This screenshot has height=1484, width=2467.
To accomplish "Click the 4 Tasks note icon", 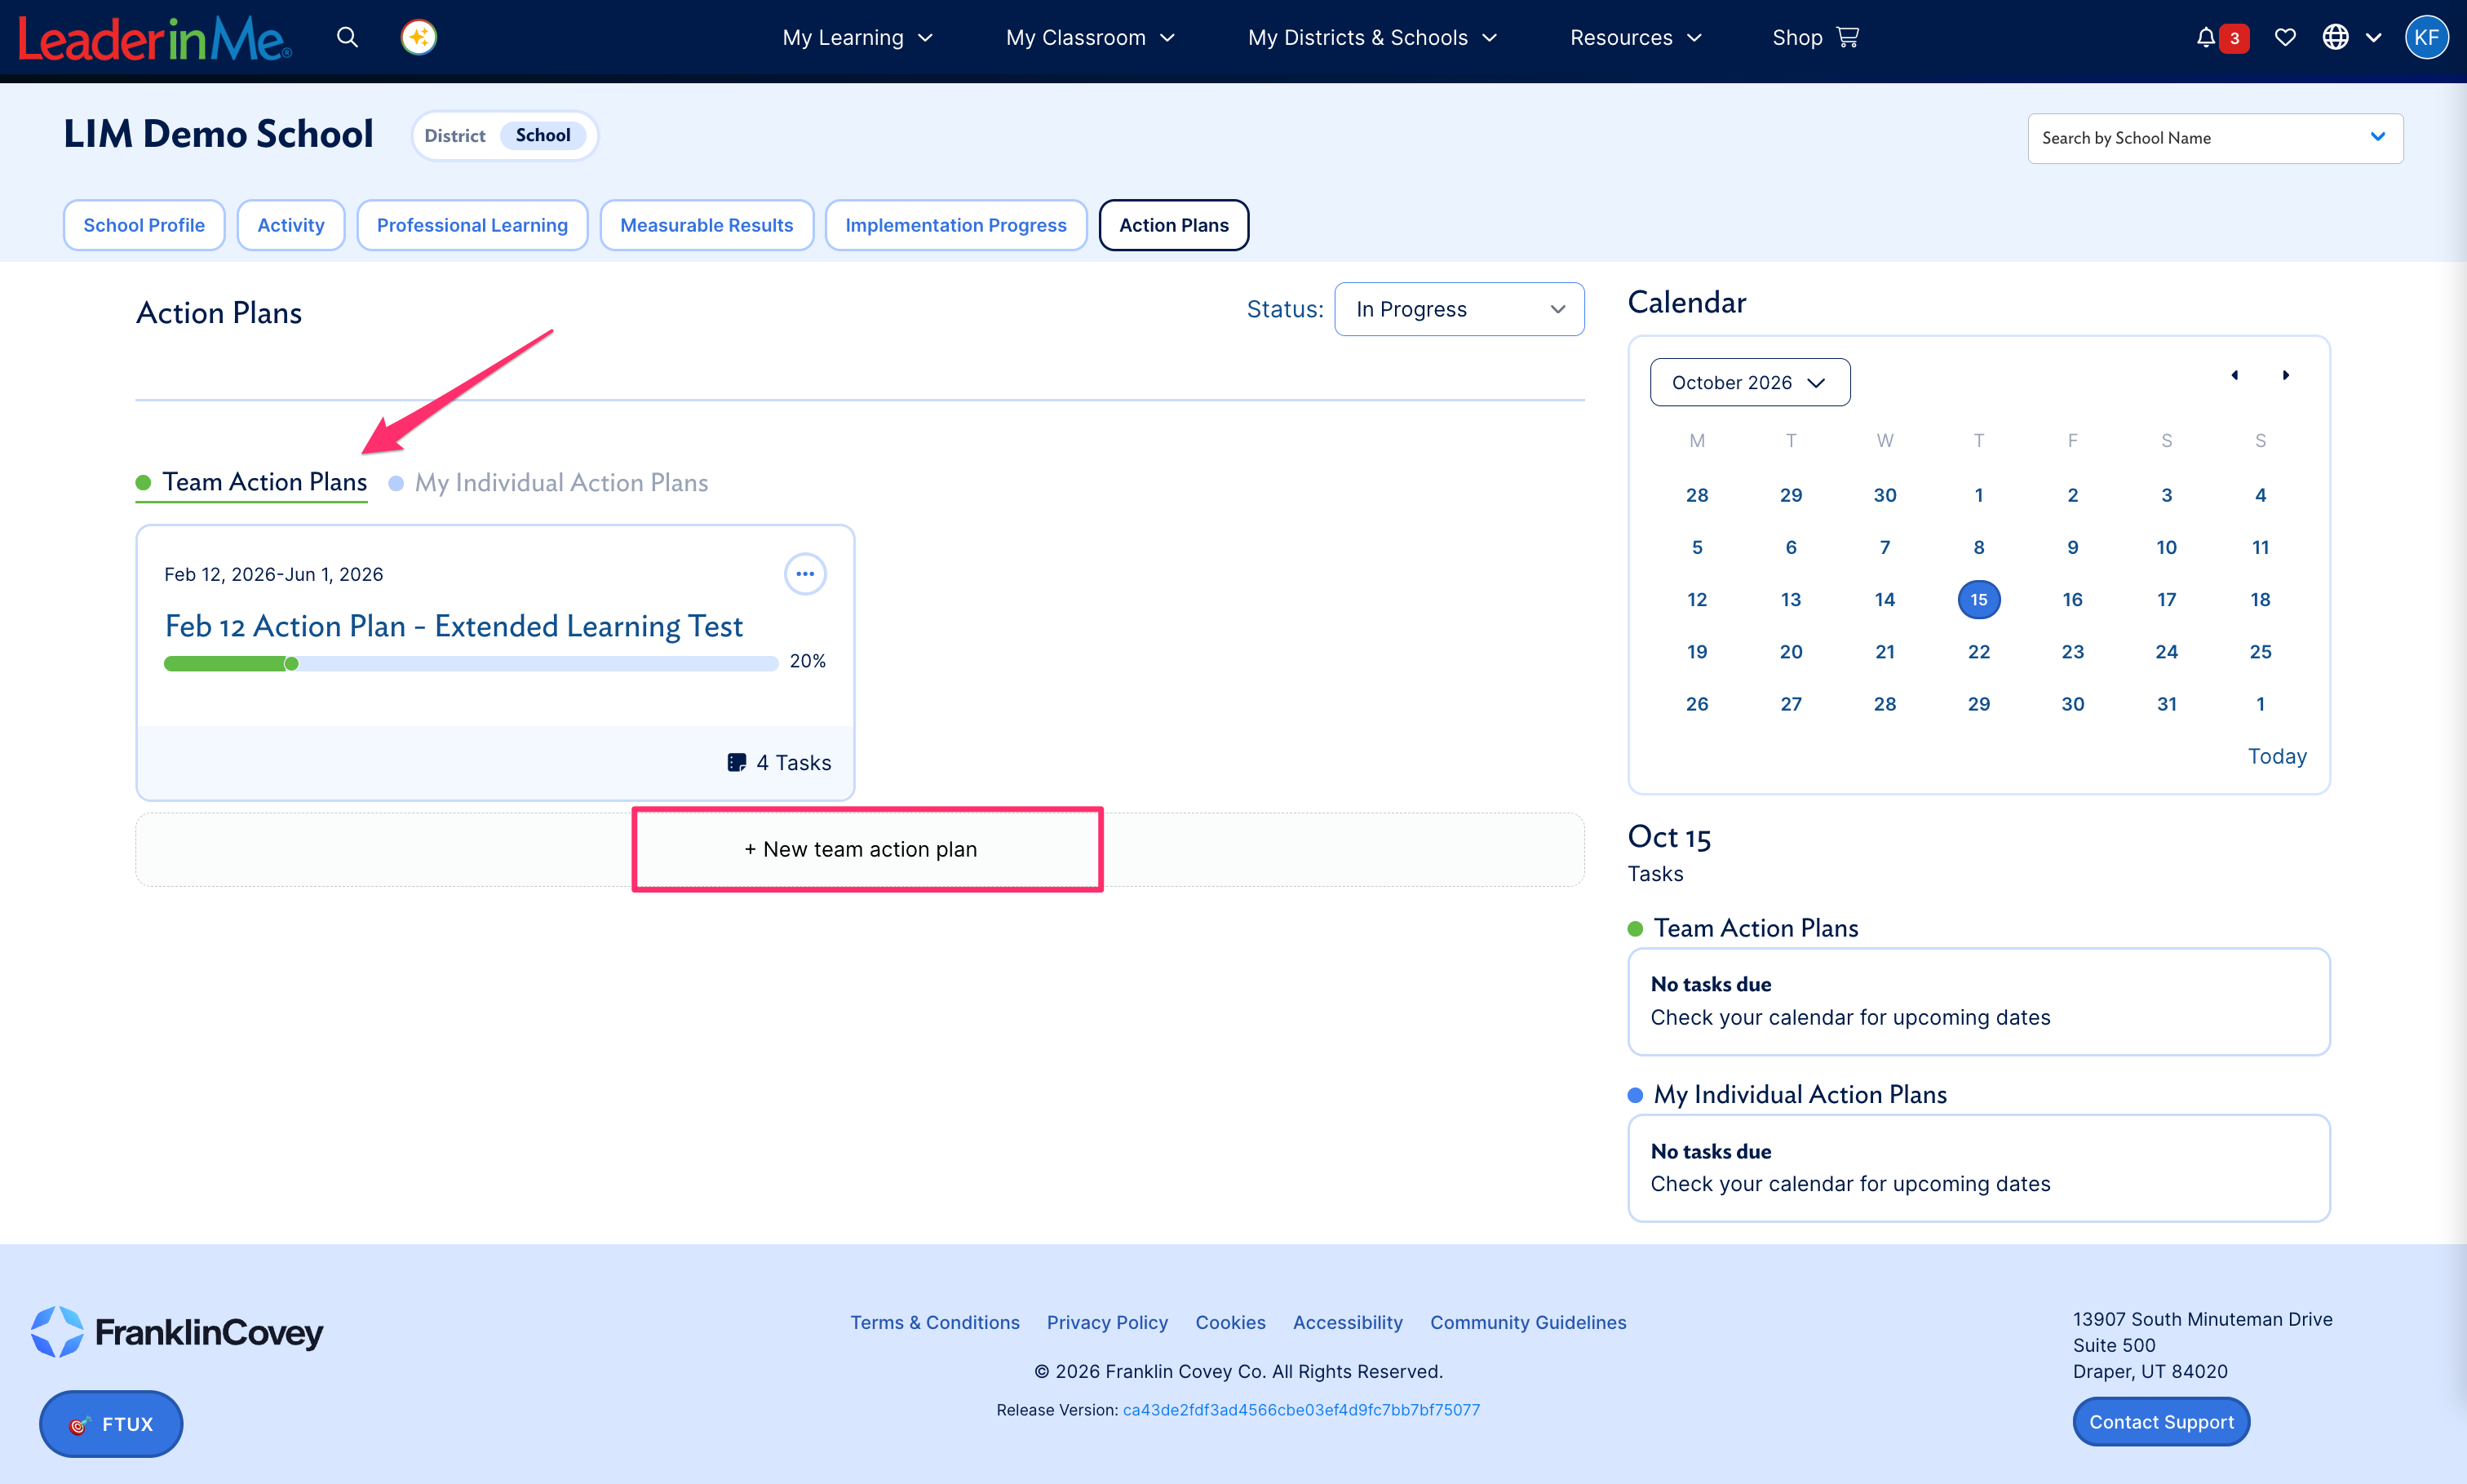I will pos(736,763).
